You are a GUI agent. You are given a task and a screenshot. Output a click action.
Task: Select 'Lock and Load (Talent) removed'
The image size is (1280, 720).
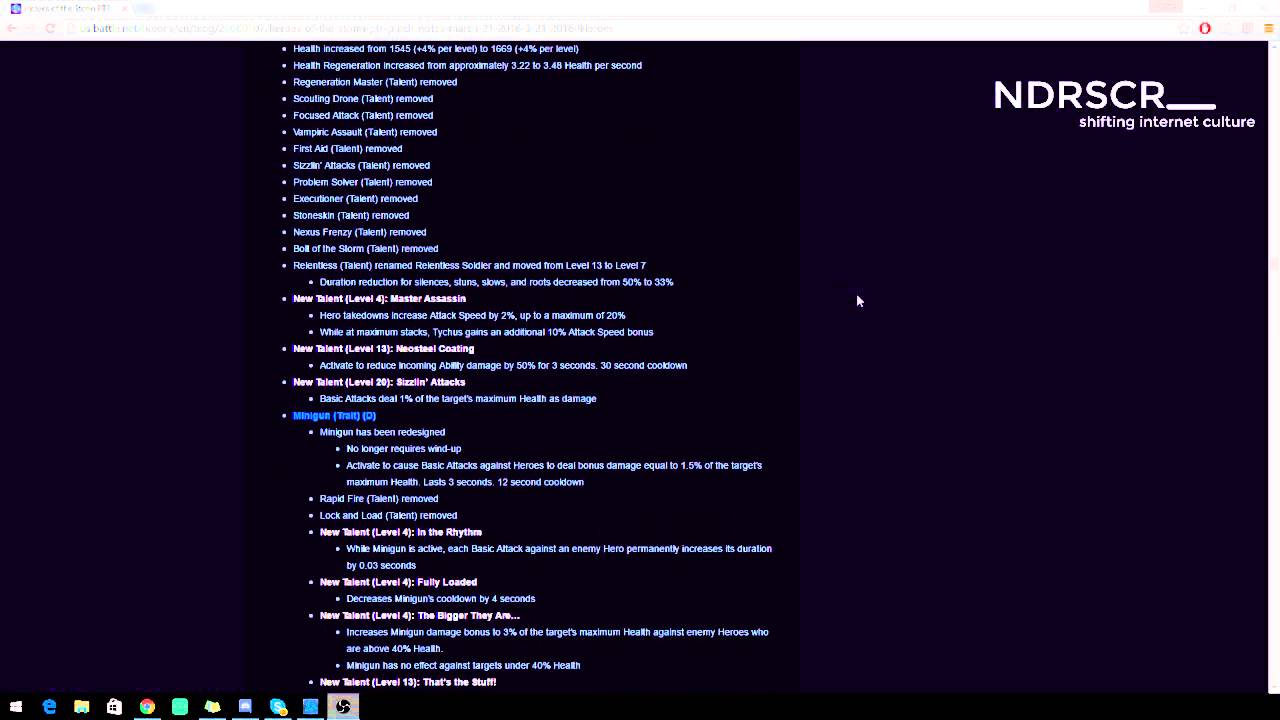coord(388,515)
